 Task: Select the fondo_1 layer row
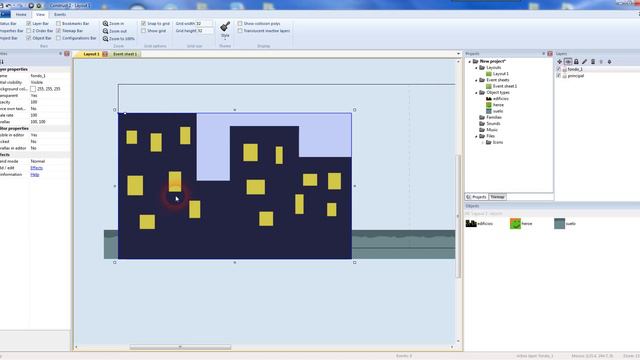tap(598, 69)
